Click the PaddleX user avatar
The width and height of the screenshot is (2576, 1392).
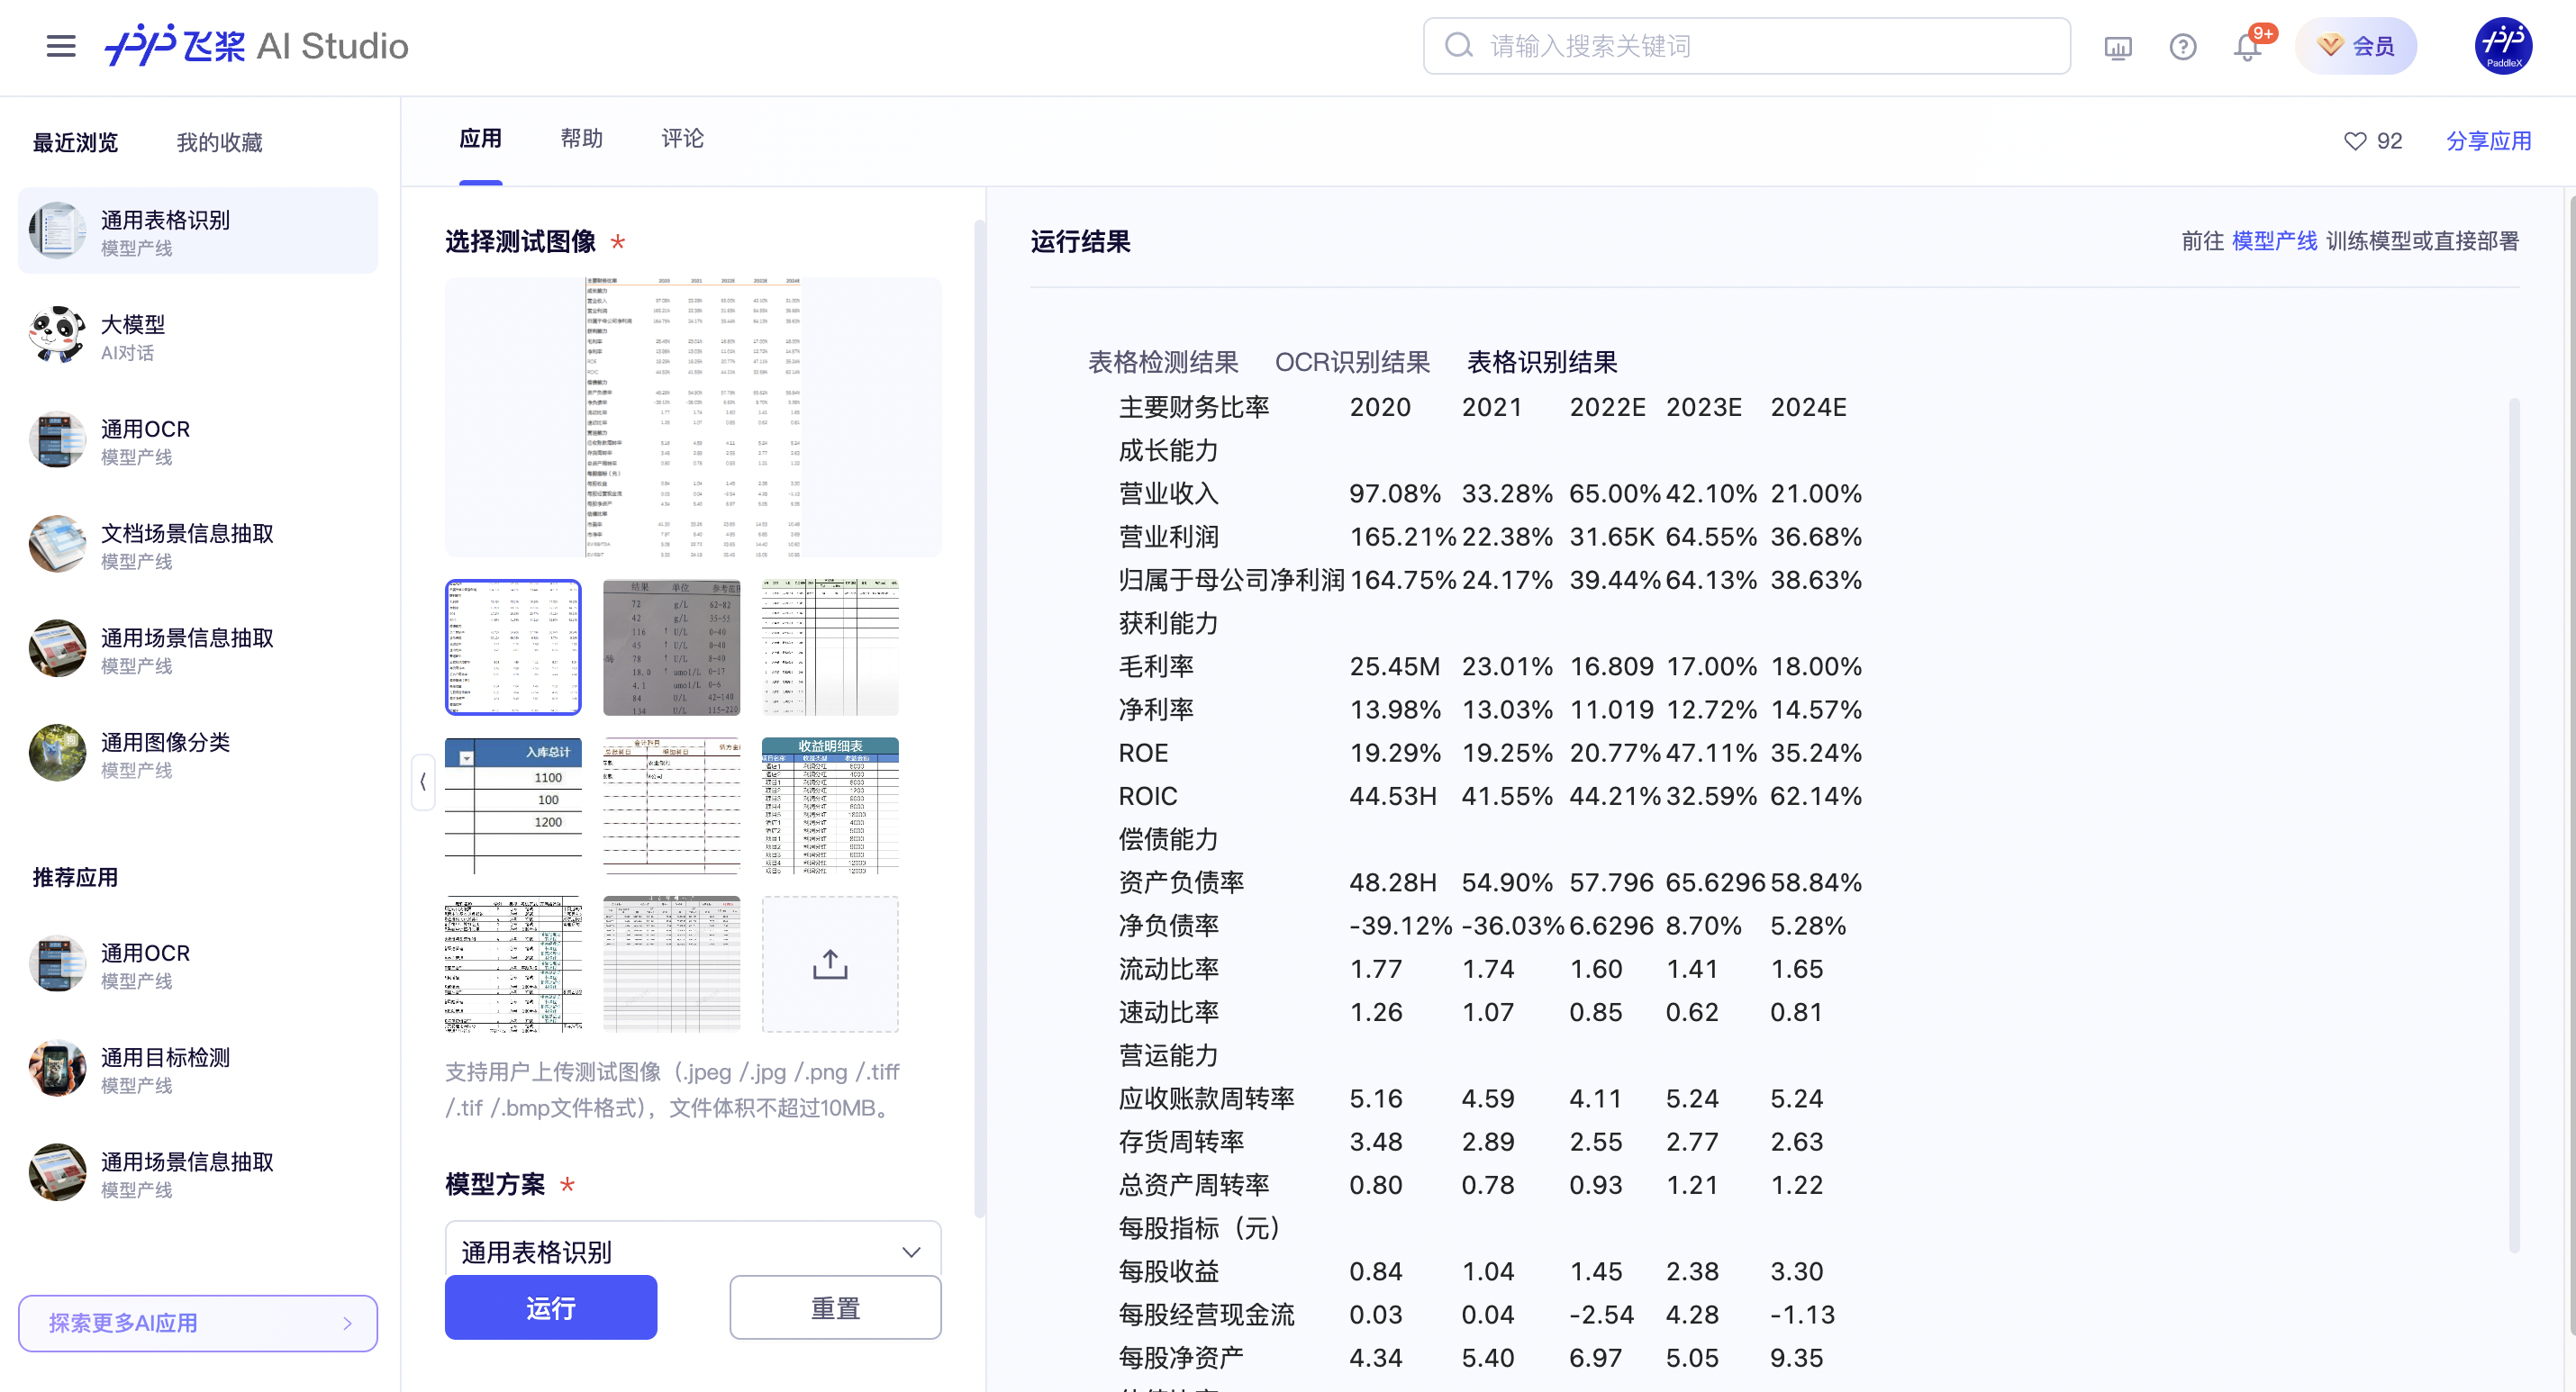tap(2502, 46)
